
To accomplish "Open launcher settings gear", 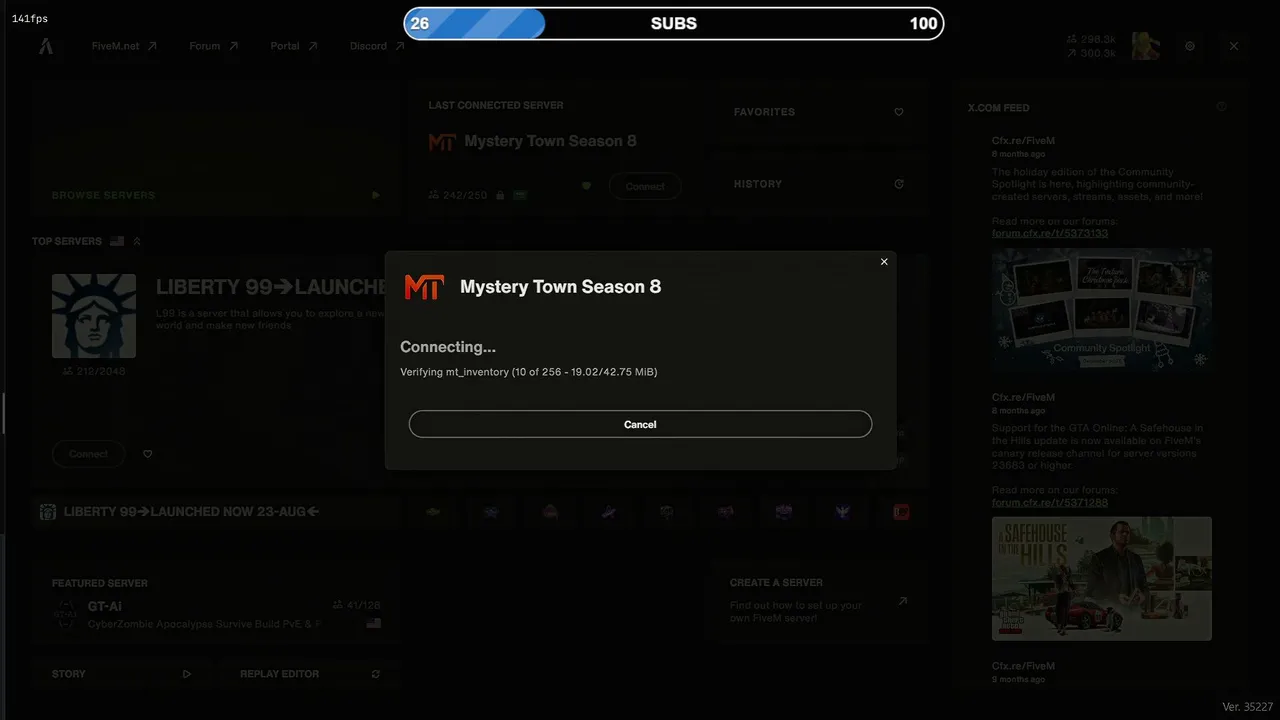I will pos(1190,46).
